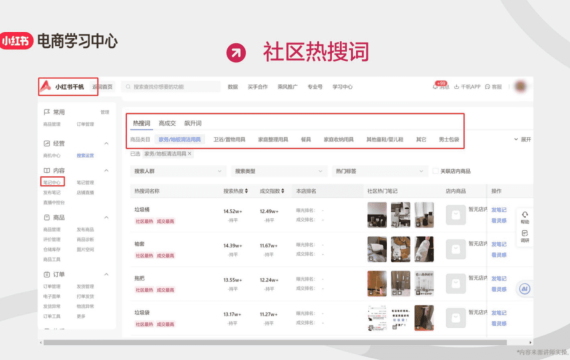This screenshot has width=570, height=360.
Task: Select the 其它 category
Action: pos(421,139)
